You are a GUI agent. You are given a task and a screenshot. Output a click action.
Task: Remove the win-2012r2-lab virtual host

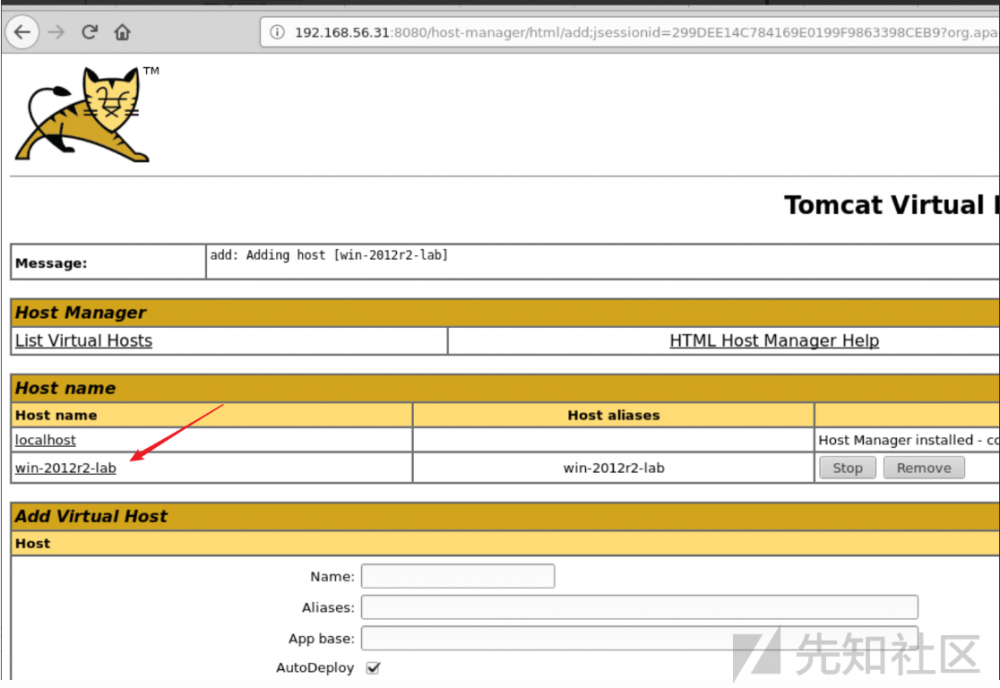[x=923, y=467]
